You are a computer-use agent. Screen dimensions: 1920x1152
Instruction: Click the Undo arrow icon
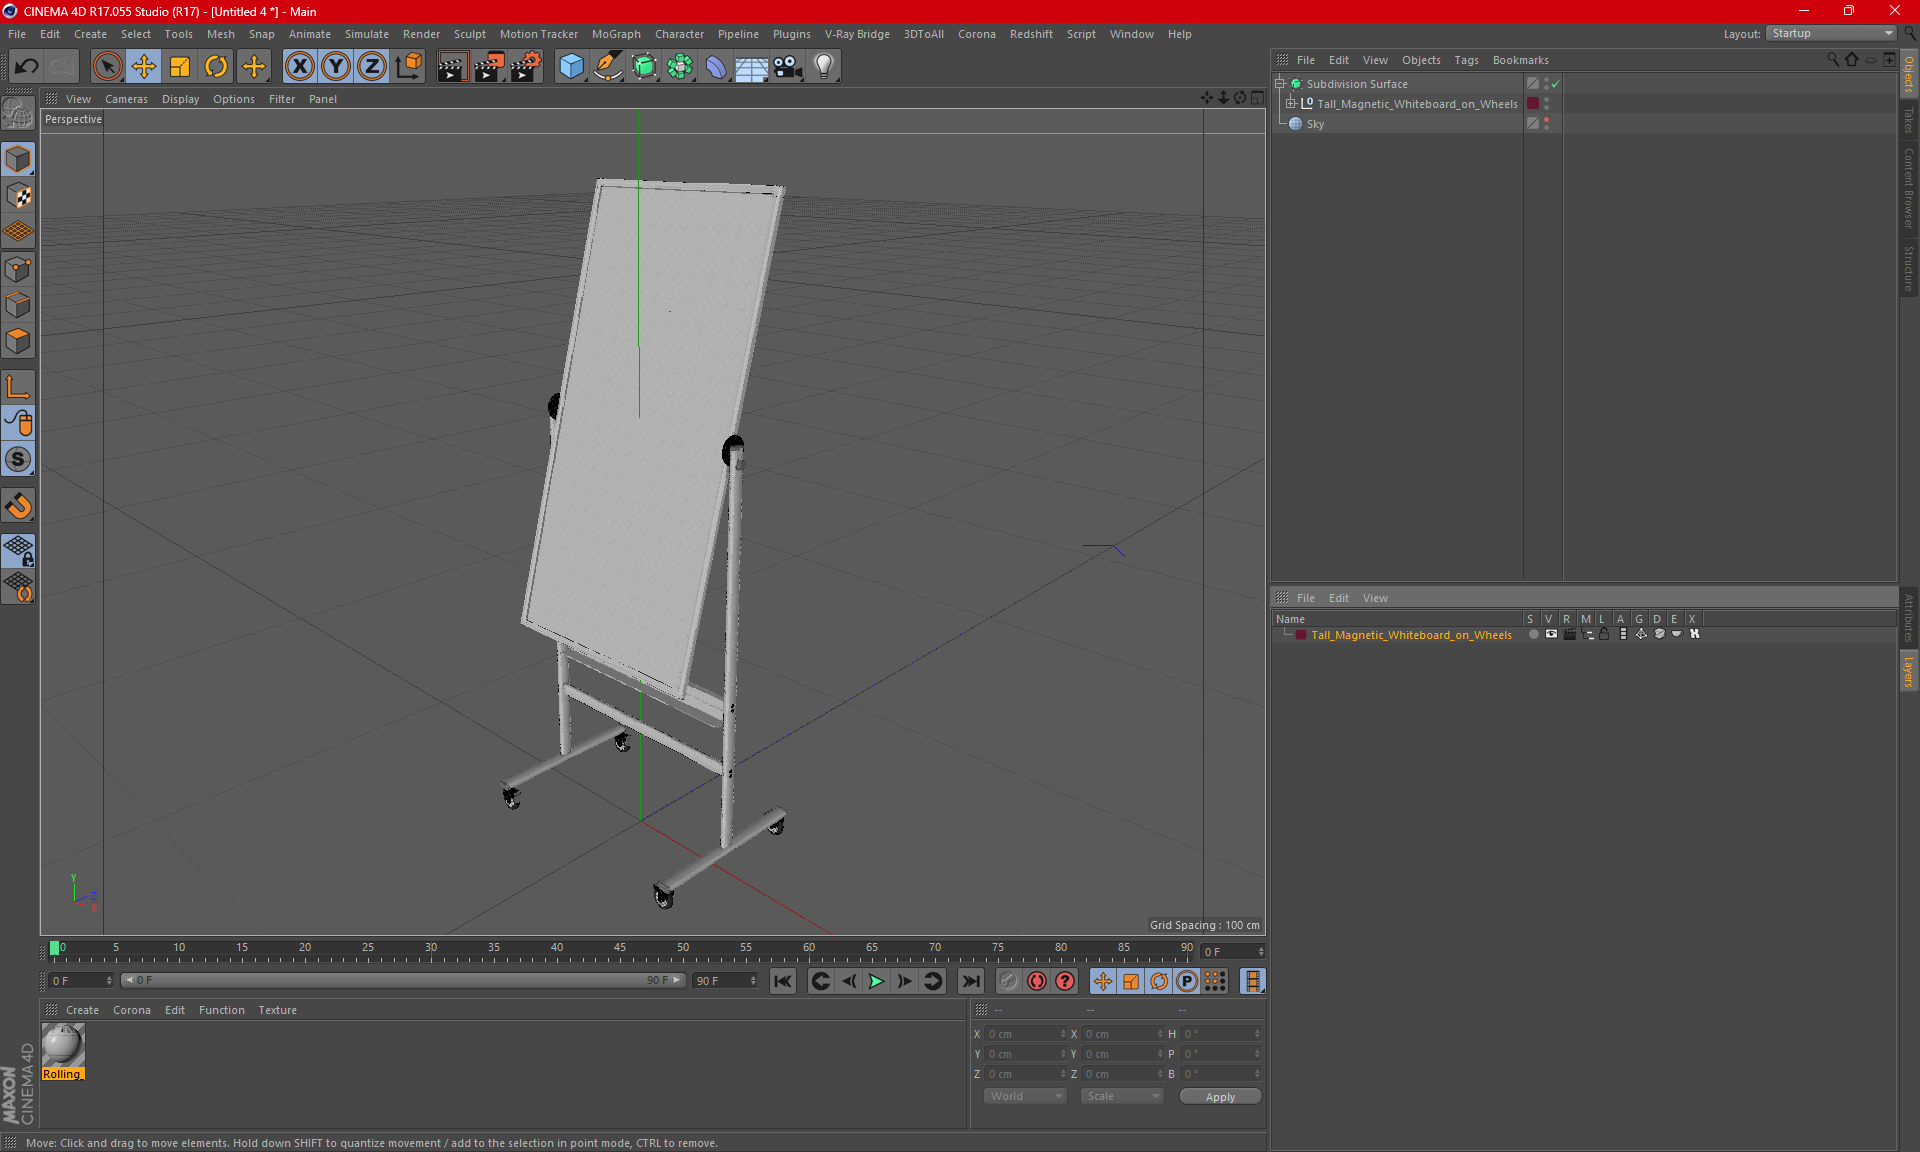click(26, 66)
